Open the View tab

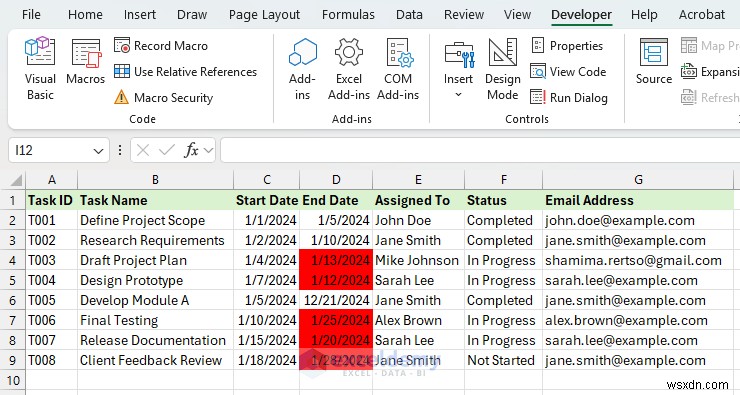point(517,15)
